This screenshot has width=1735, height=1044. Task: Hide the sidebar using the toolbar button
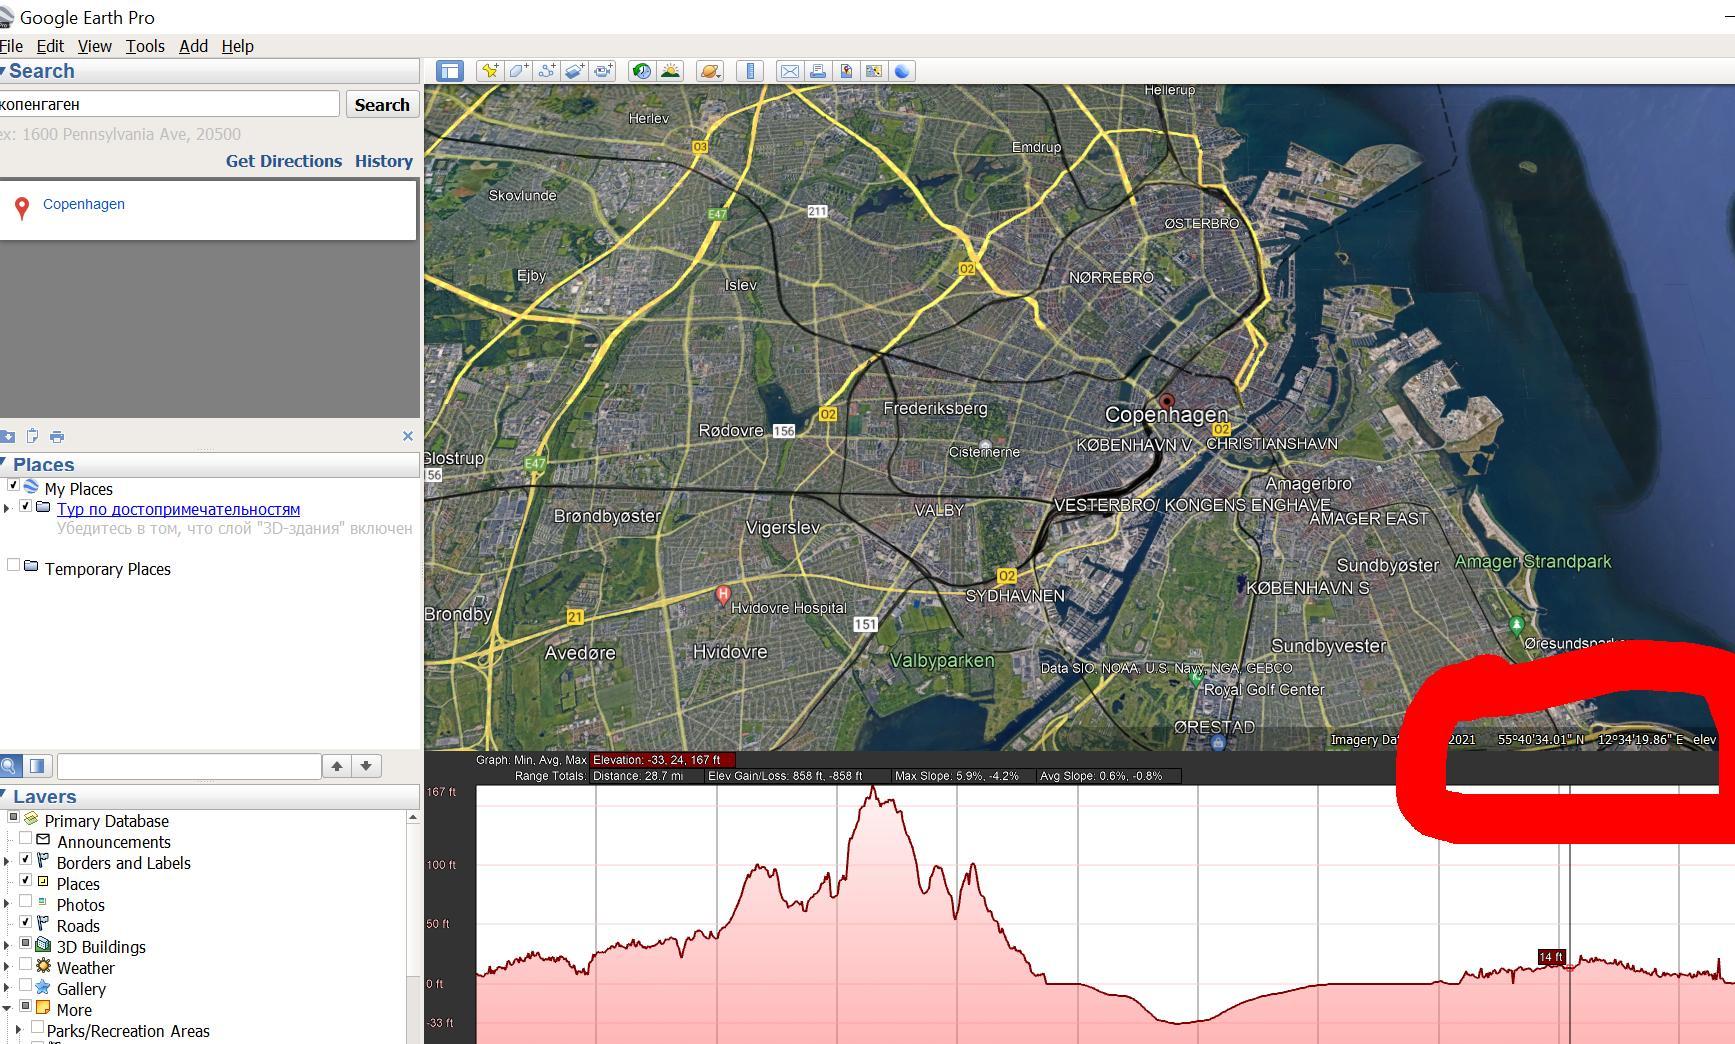pyautogui.click(x=450, y=71)
